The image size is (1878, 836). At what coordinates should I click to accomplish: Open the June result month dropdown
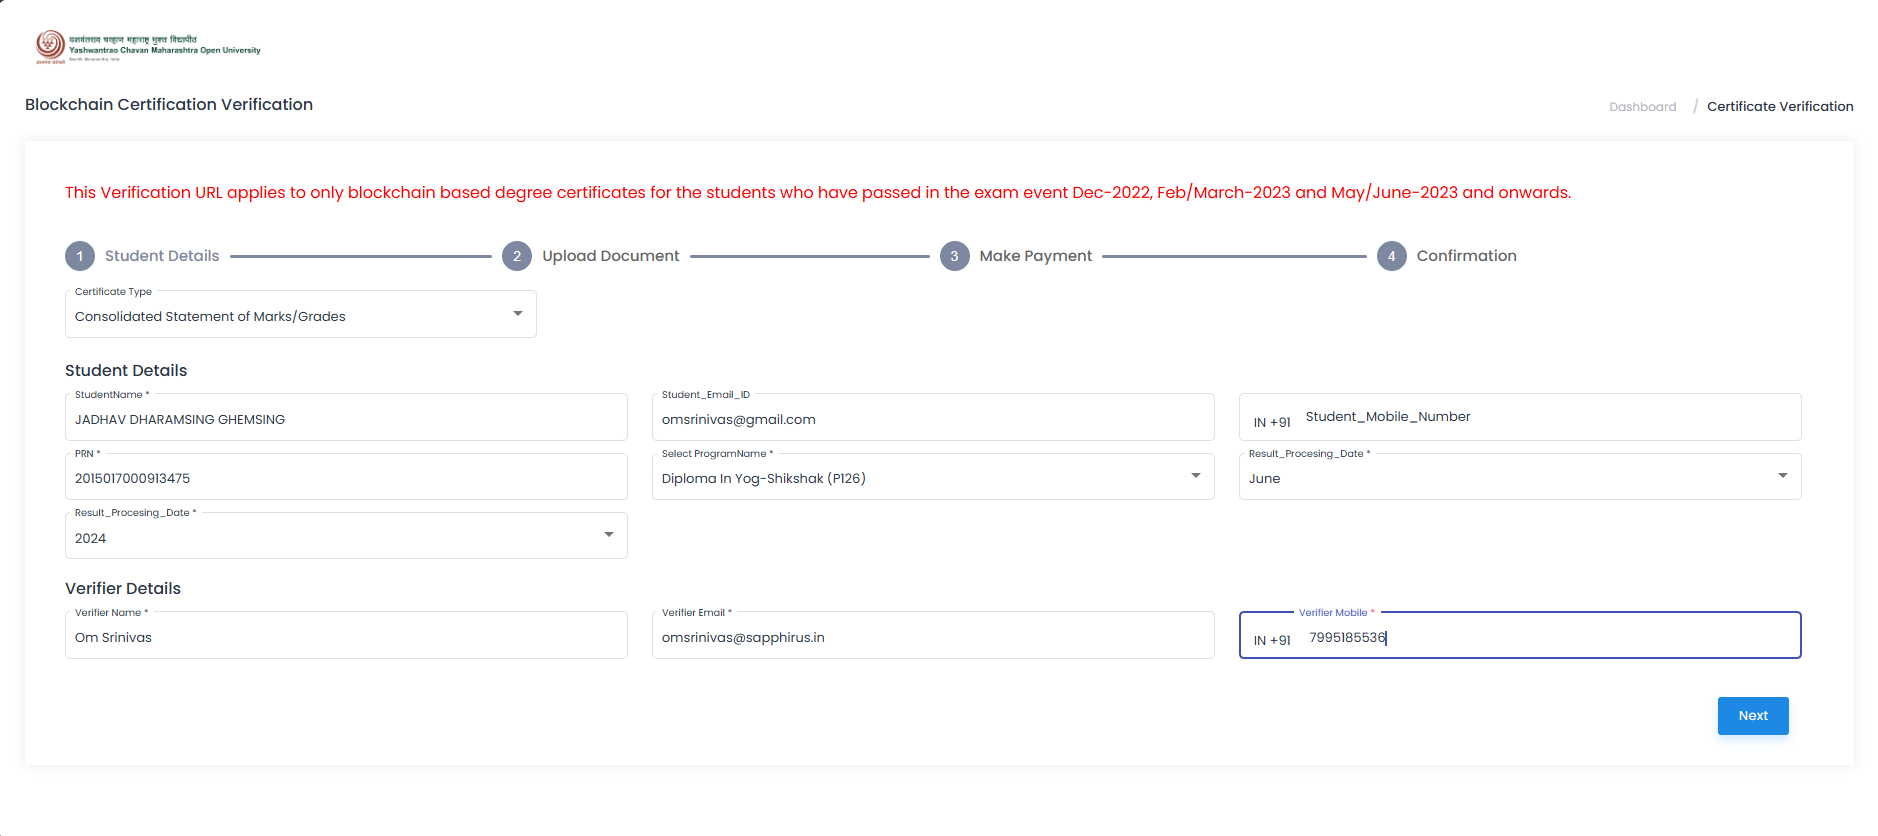[1519, 478]
